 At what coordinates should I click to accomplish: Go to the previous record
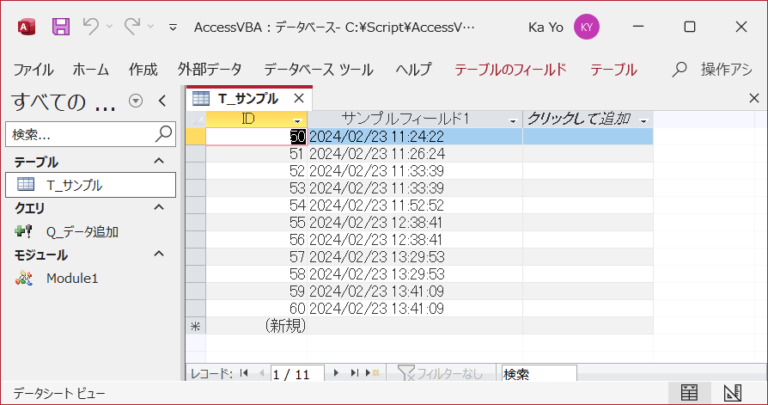(262, 374)
